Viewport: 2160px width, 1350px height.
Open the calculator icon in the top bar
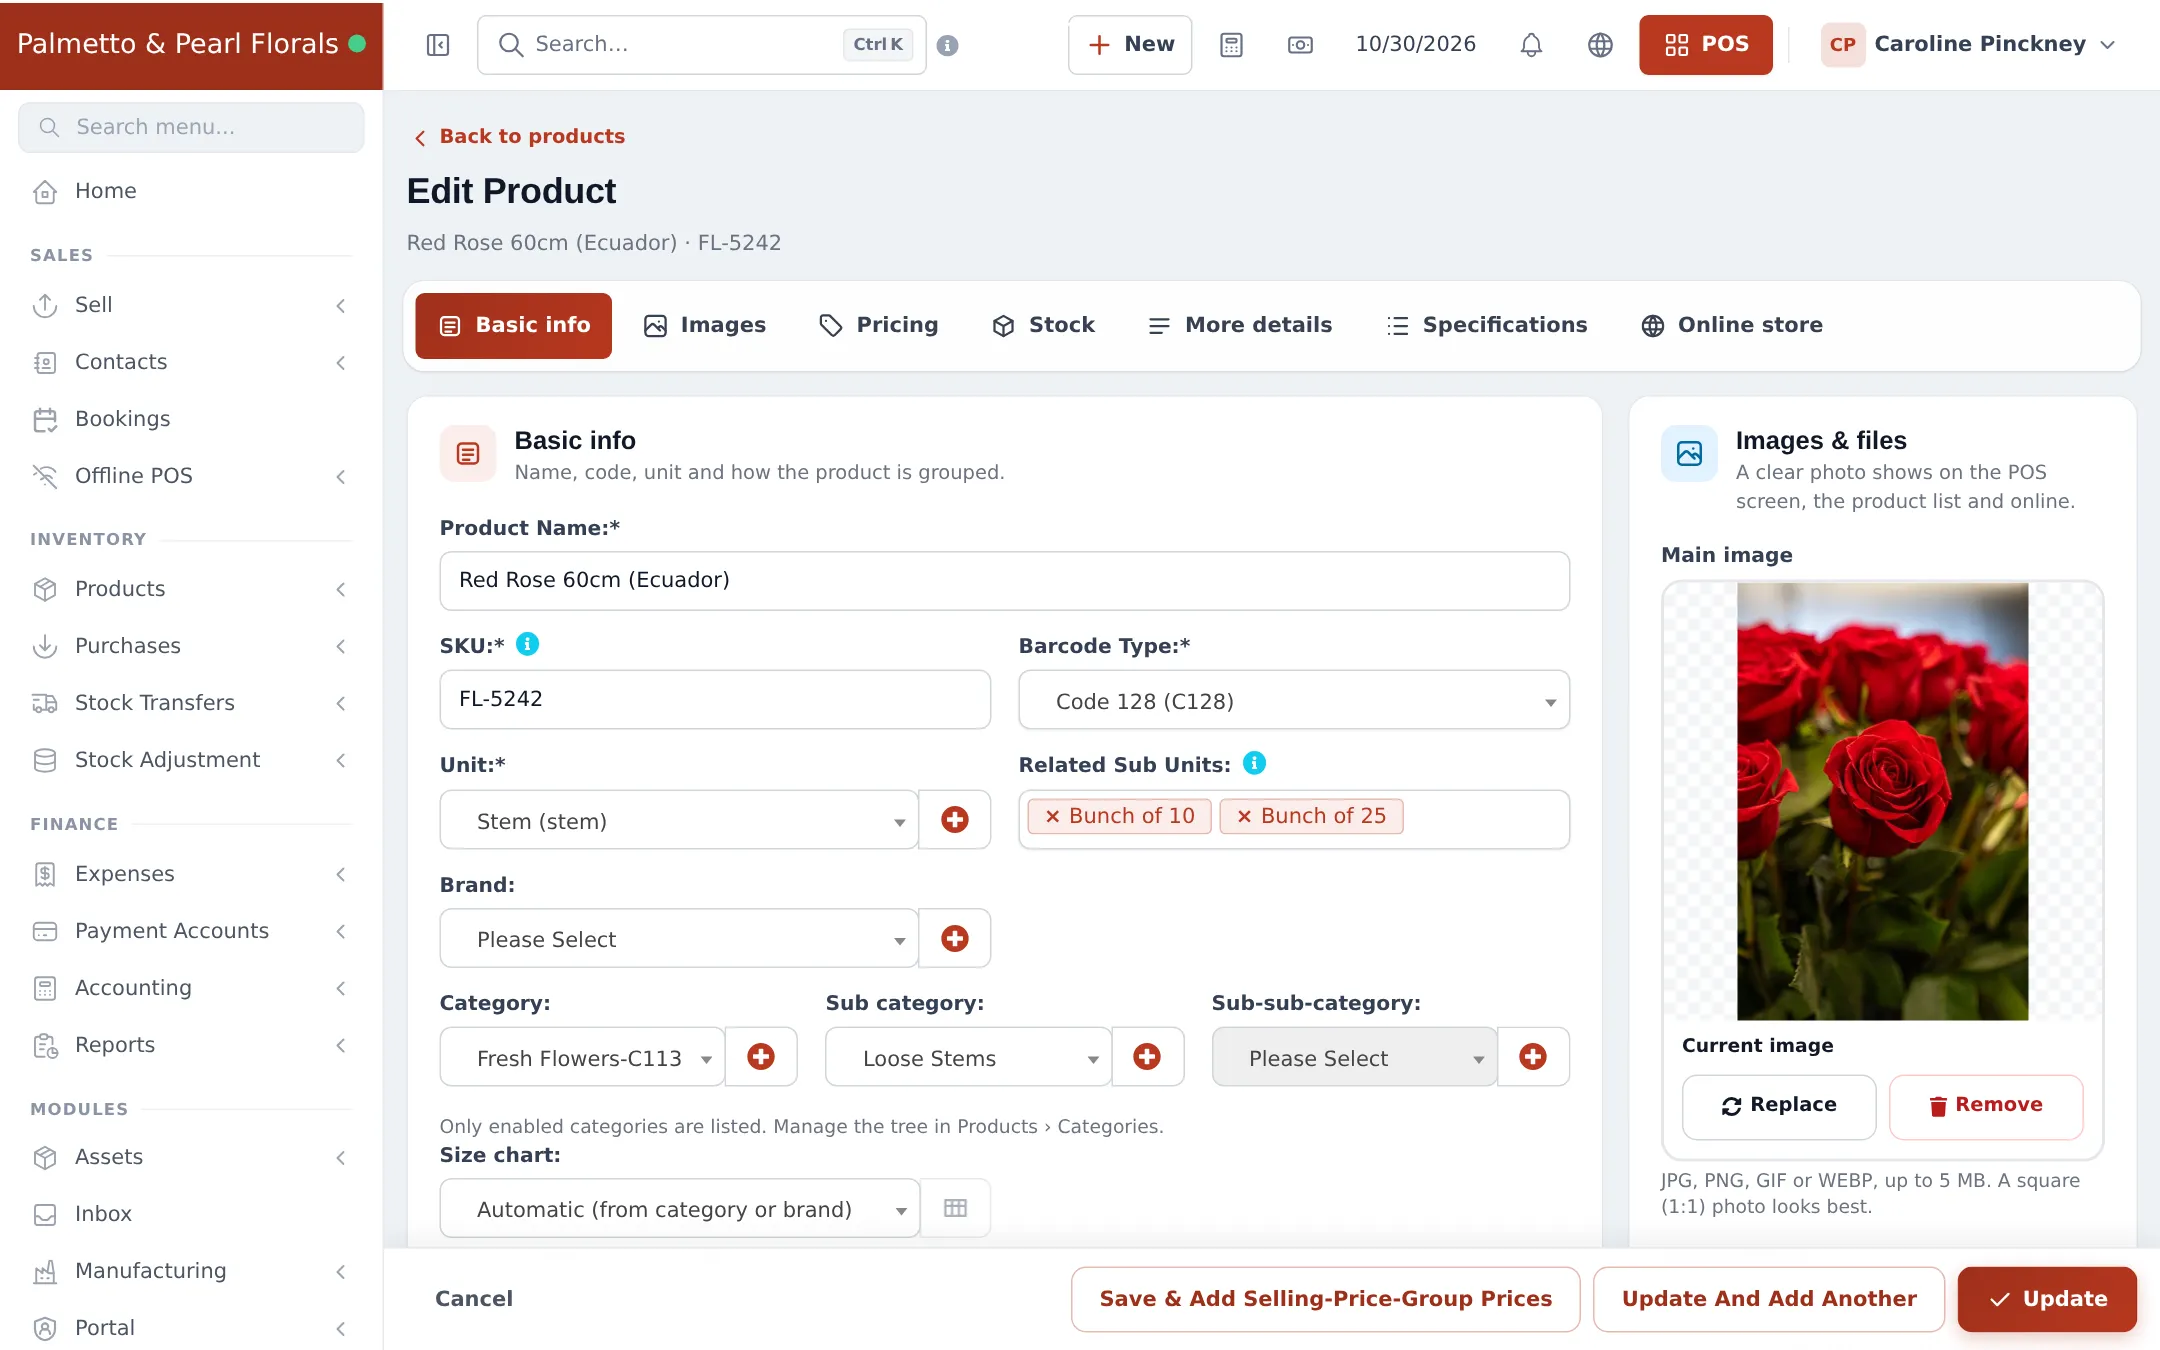(x=1231, y=45)
